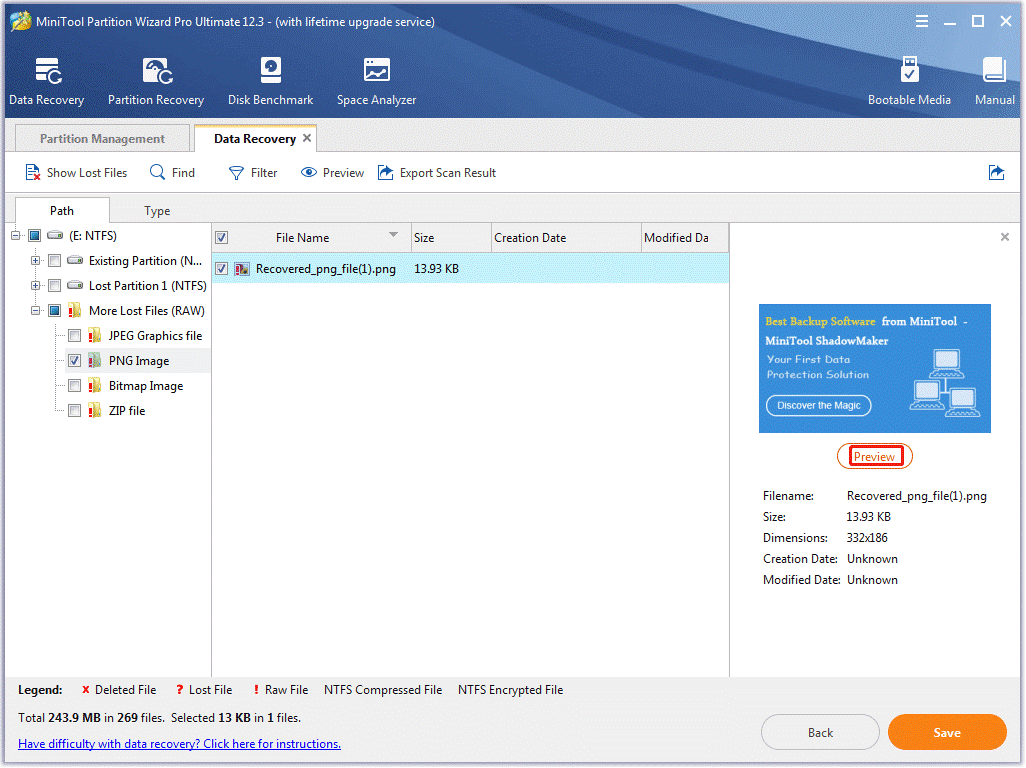Open the Data Recovery tool icon
Image resolution: width=1026 pixels, height=768 pixels.
(47, 72)
